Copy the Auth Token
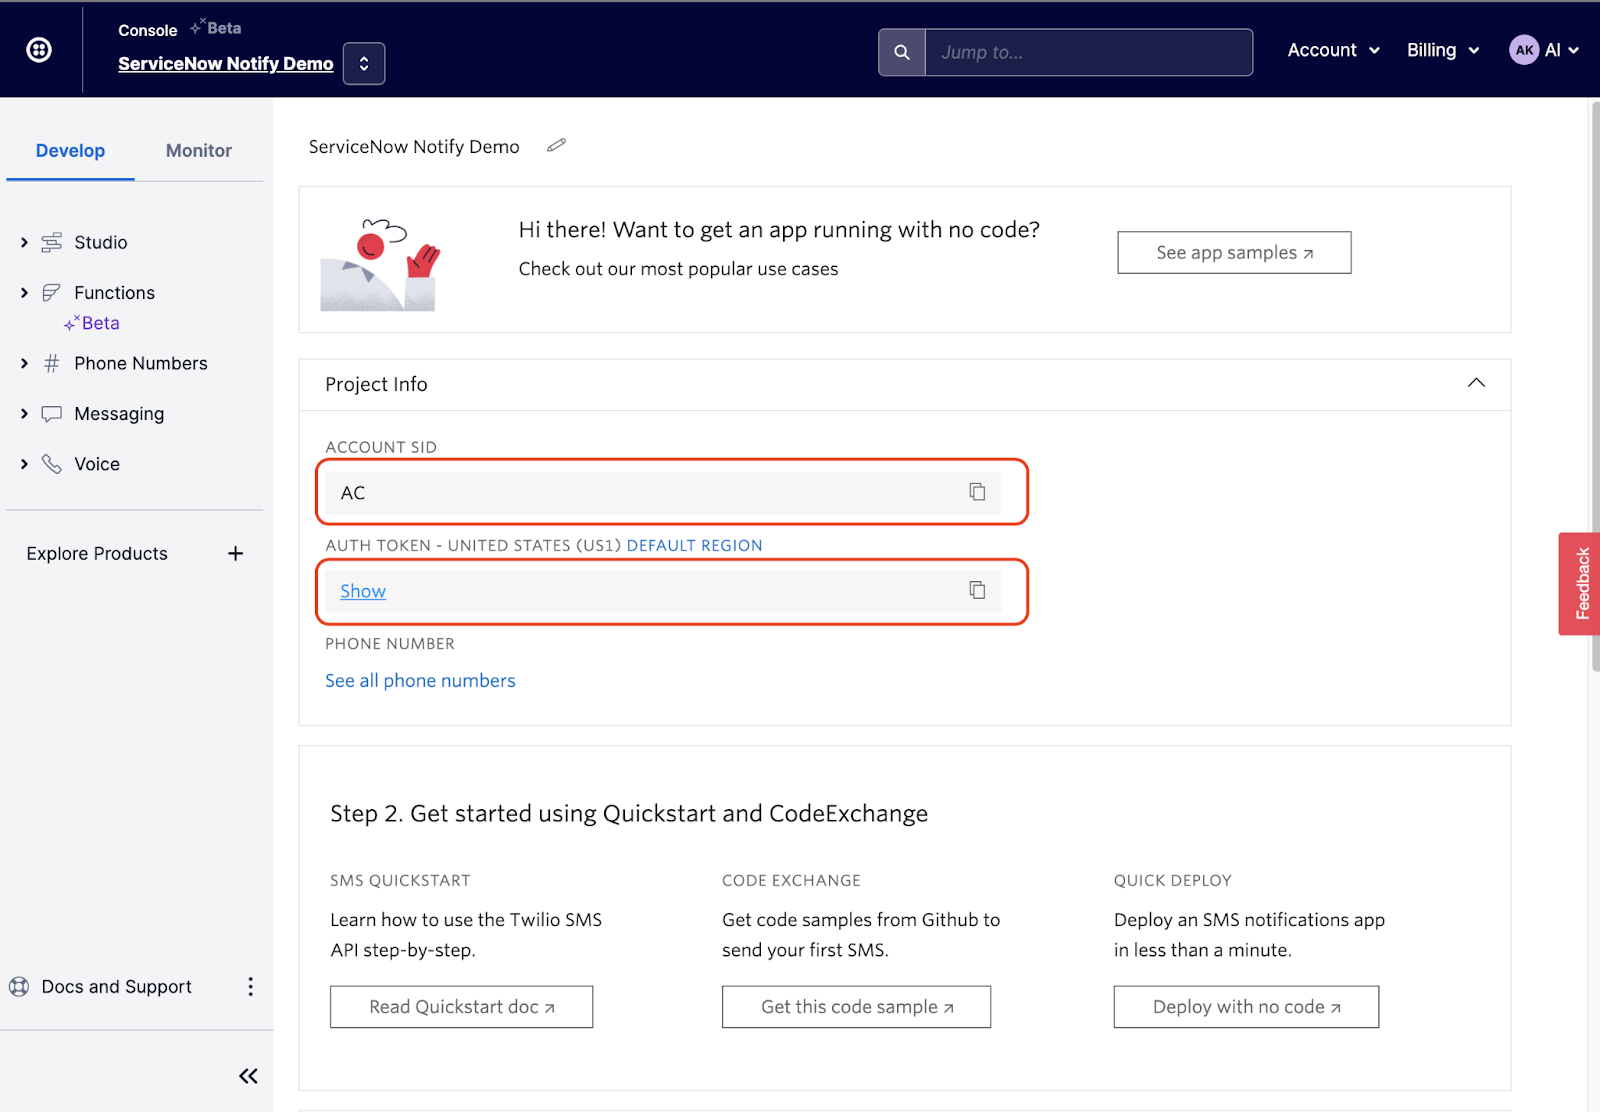 click(977, 590)
